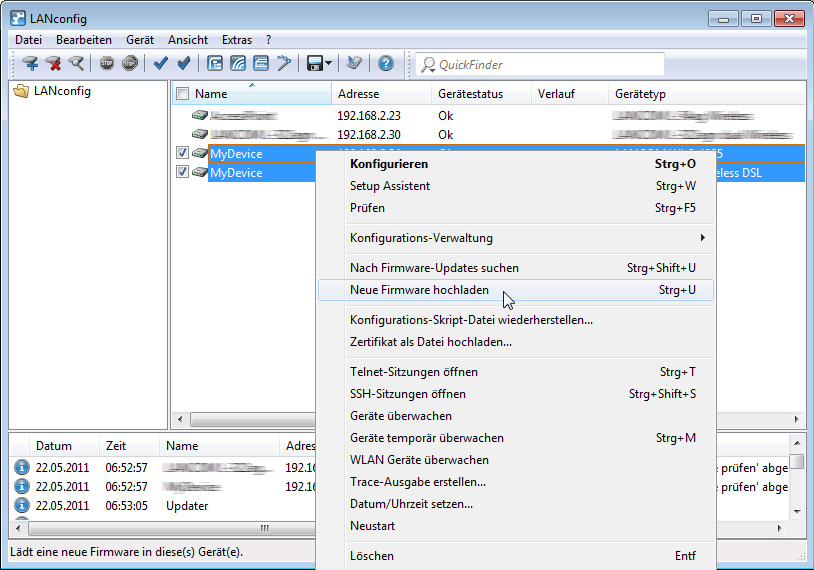Click the WLAN monitor toolbar icon

click(238, 64)
